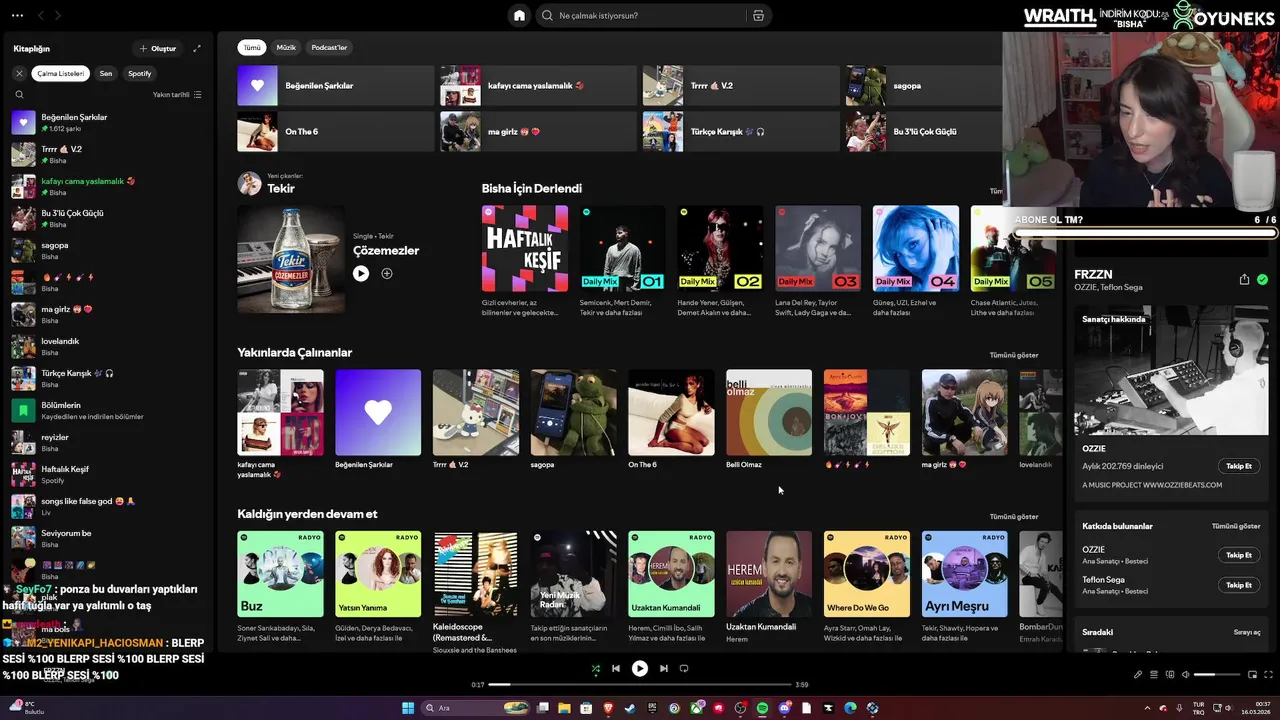This screenshot has height=720, width=1280.
Task: Follow OZZIE via Takip Et in artist card
Action: pyautogui.click(x=1239, y=466)
